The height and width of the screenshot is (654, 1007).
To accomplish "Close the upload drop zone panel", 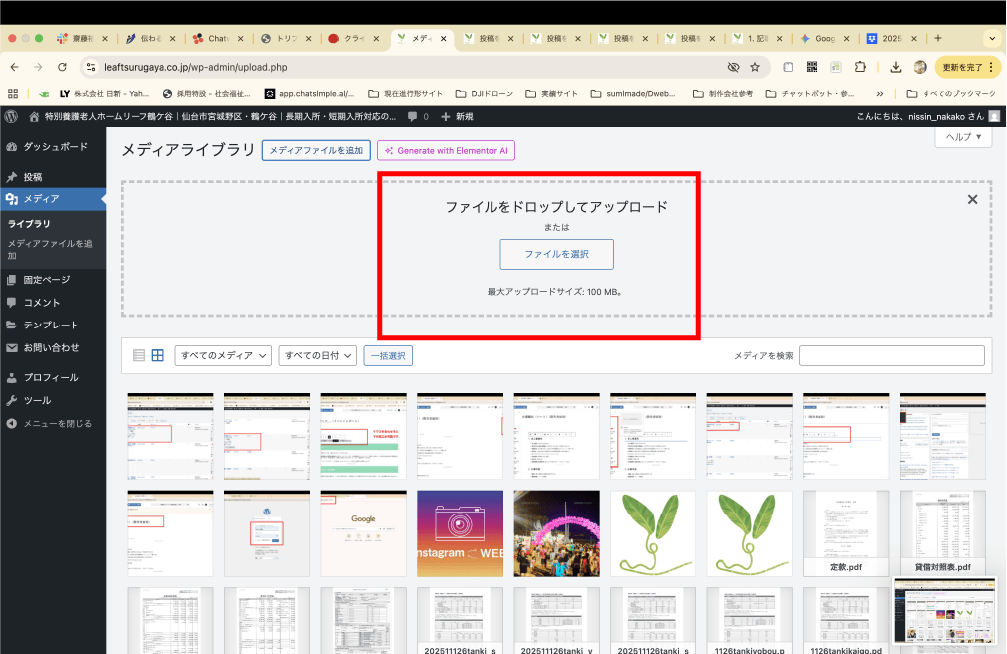I will click(972, 200).
